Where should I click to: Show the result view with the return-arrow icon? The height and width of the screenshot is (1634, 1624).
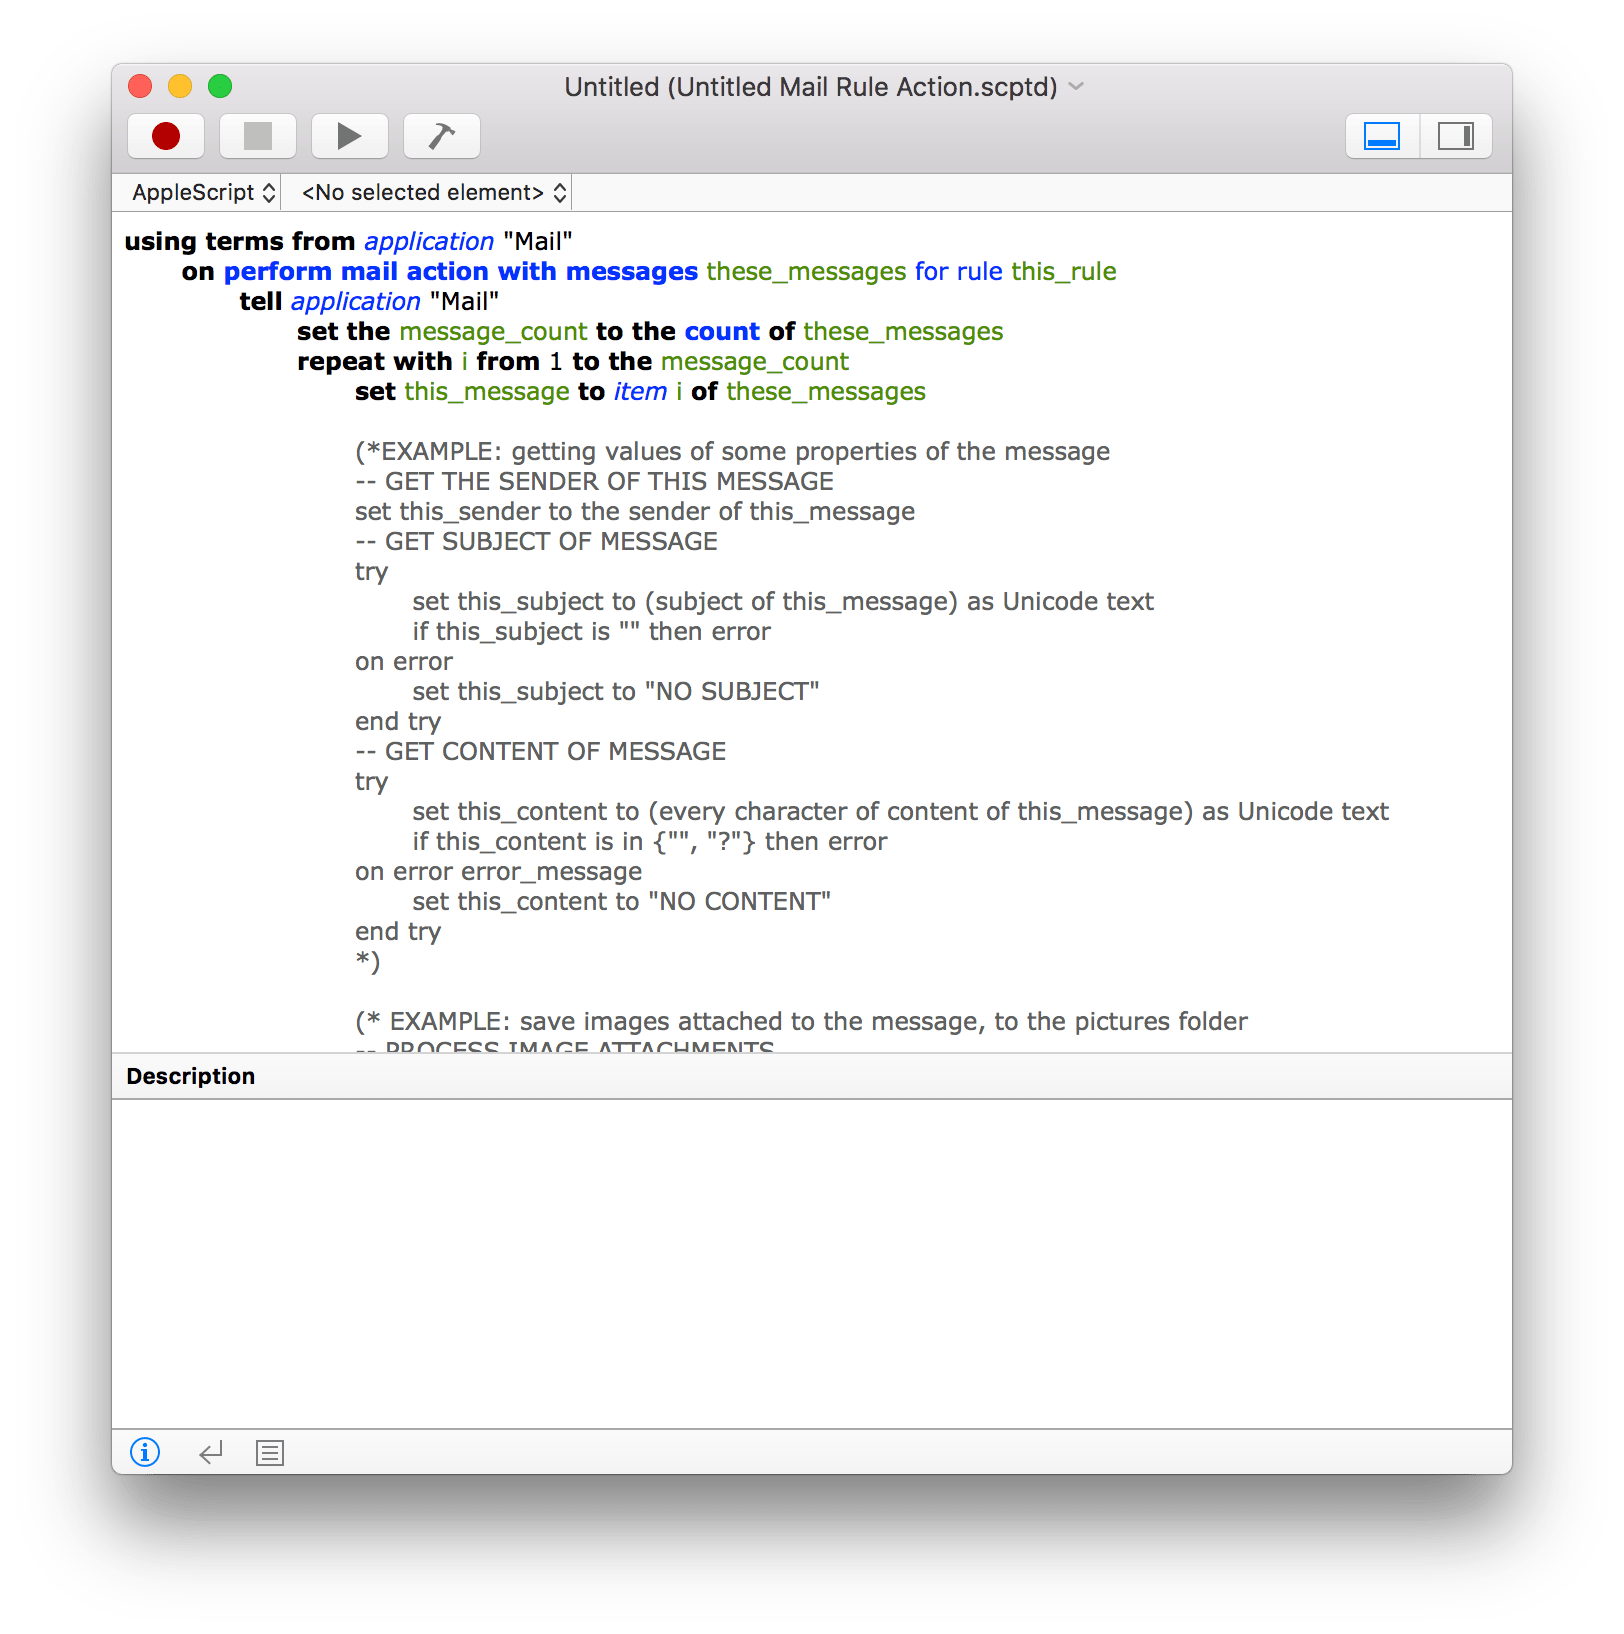click(x=211, y=1453)
